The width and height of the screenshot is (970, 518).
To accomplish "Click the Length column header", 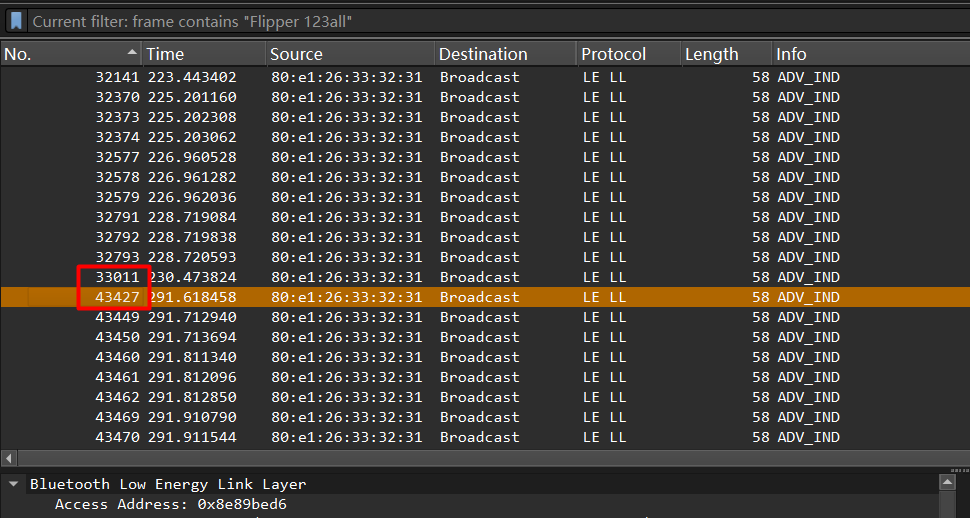I will pyautogui.click(x=725, y=54).
